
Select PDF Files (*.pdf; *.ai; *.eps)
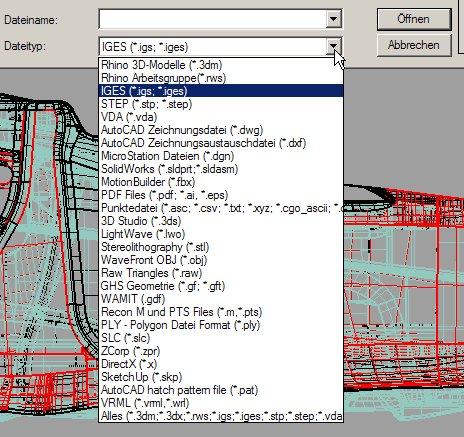pos(221,195)
